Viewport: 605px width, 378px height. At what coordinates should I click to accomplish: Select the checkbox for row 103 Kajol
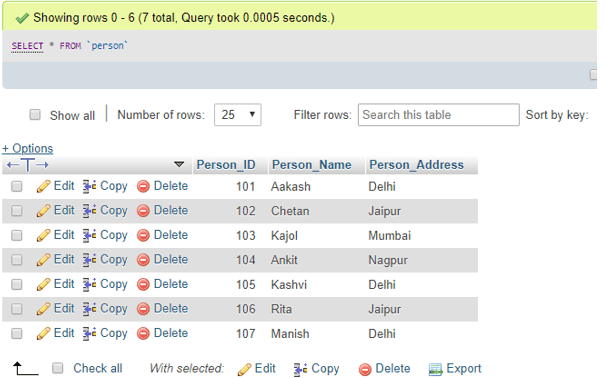click(17, 235)
